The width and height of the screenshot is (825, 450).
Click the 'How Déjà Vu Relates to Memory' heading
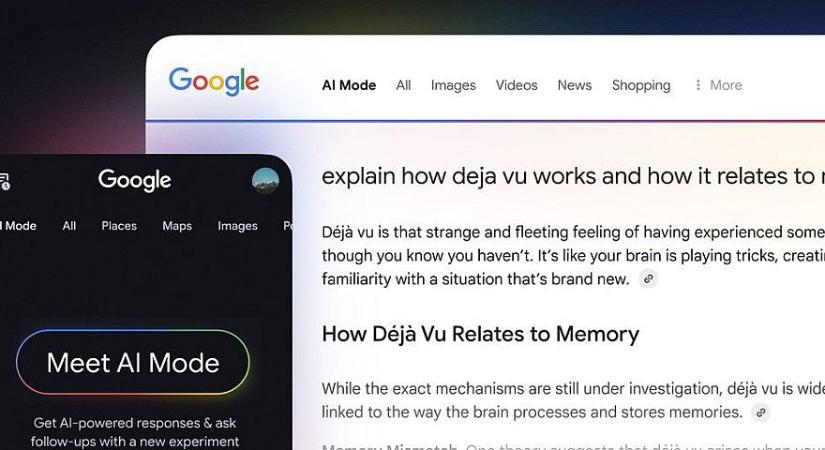(480, 334)
